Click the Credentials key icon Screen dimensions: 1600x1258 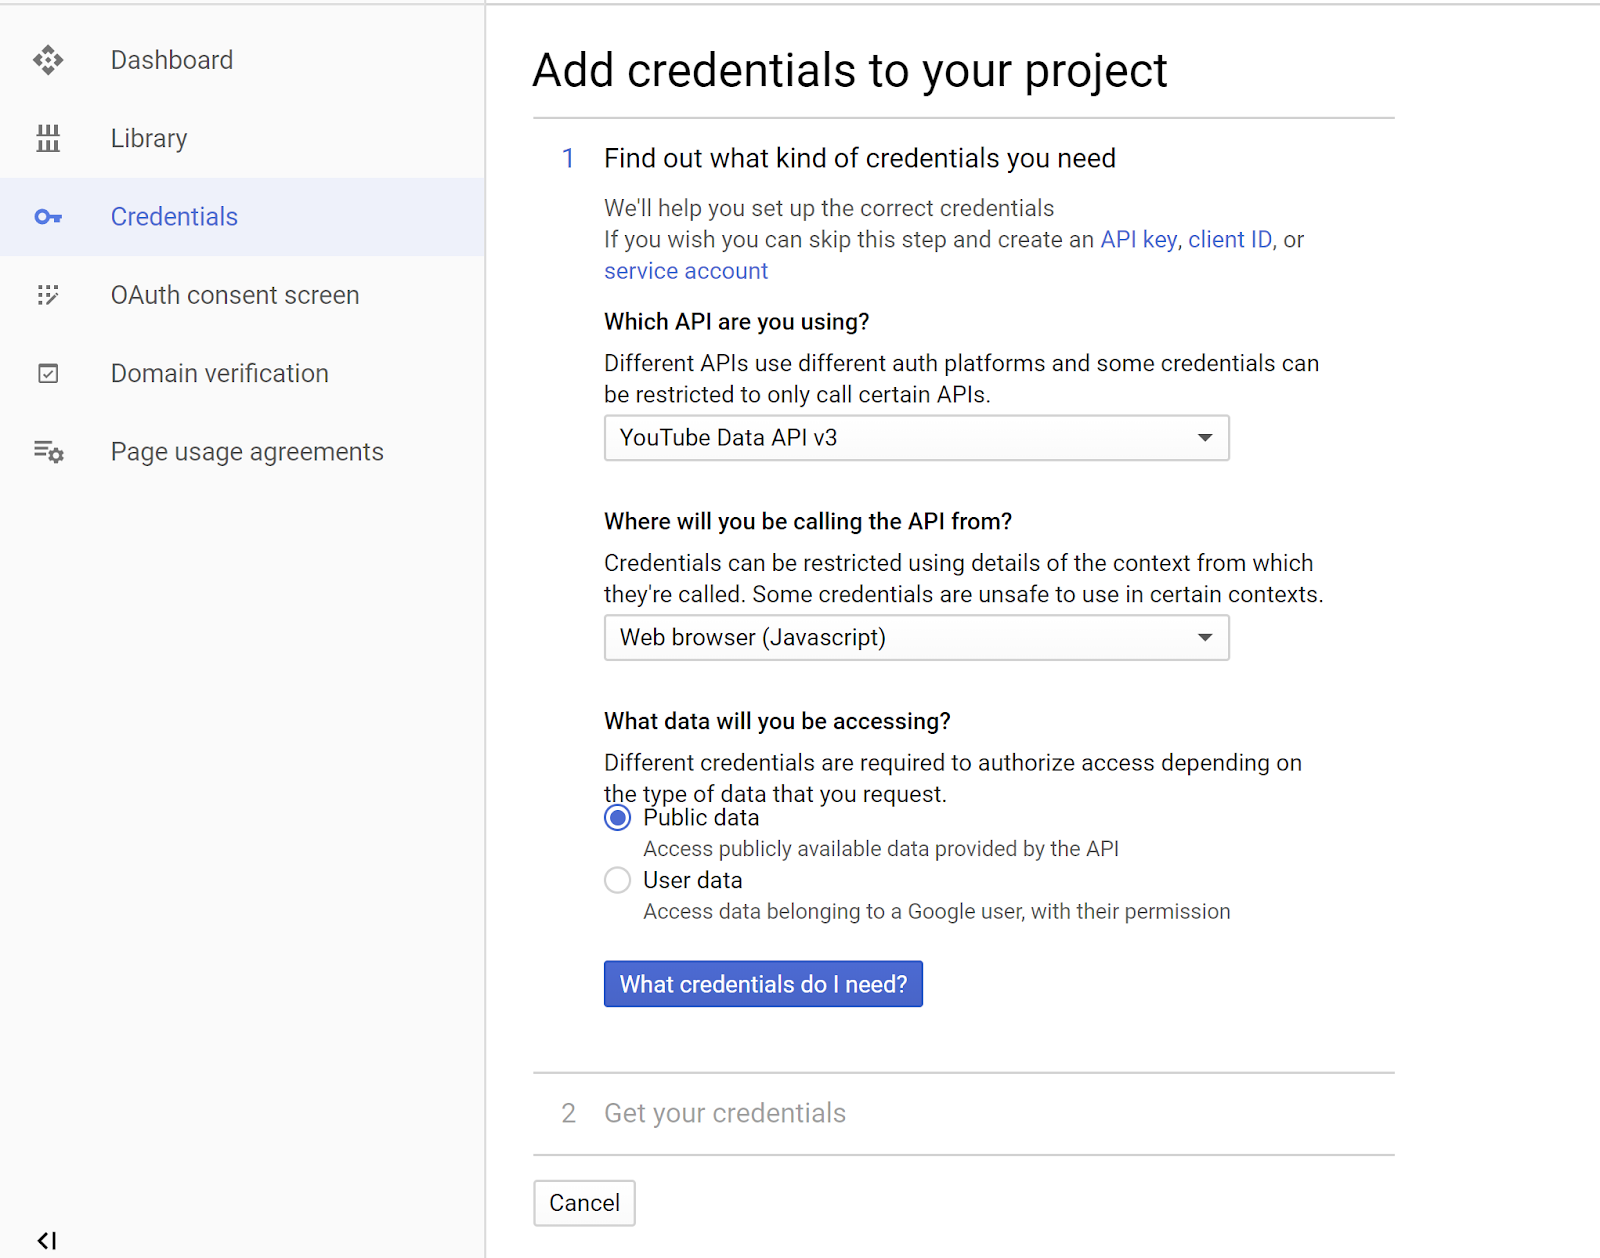point(48,217)
